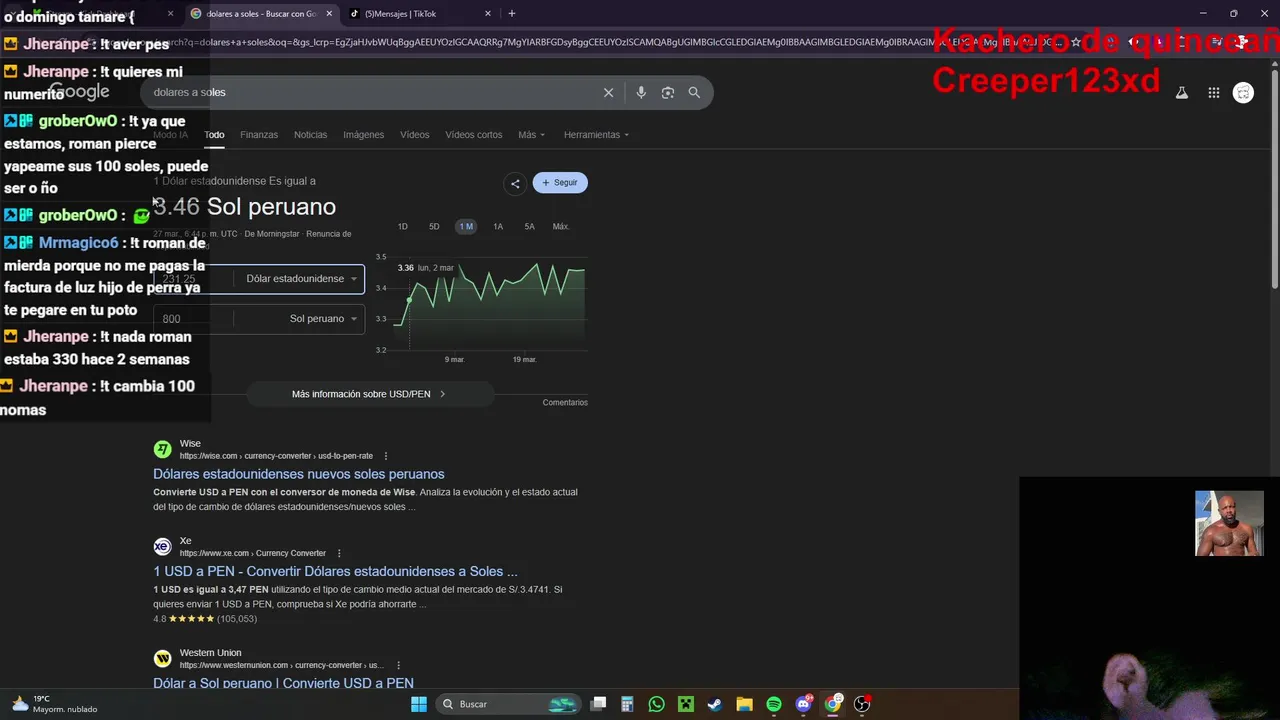The height and width of the screenshot is (720, 1280).
Task: Expand the Herramientas tools menu
Action: click(x=596, y=135)
